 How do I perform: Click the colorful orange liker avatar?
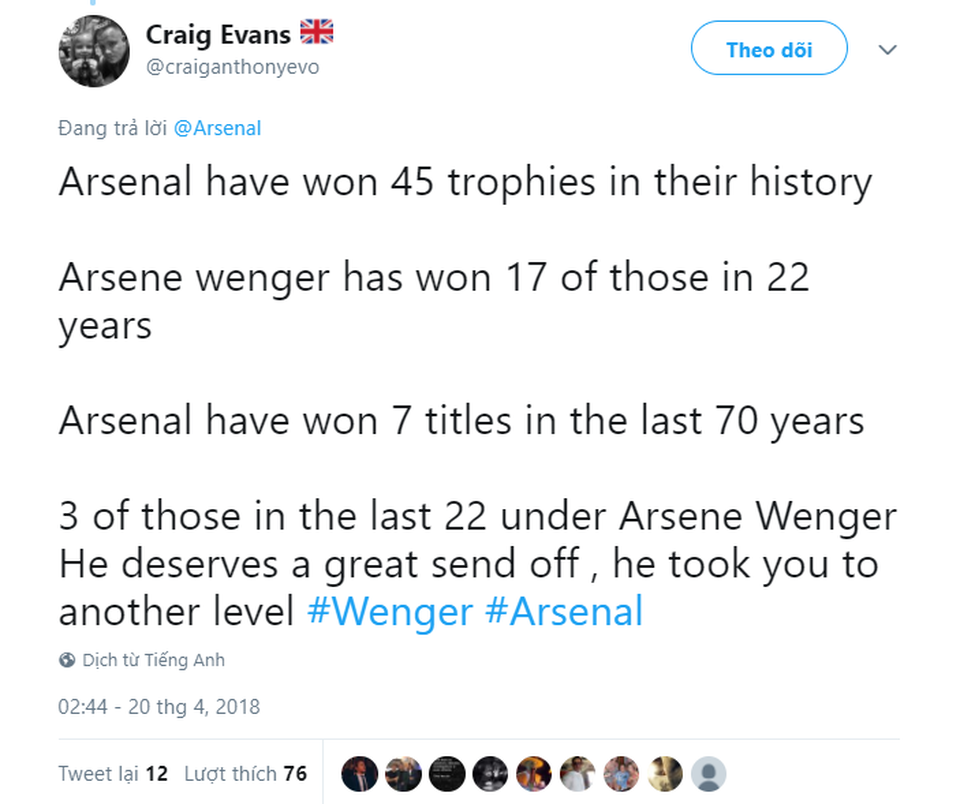click(533, 773)
